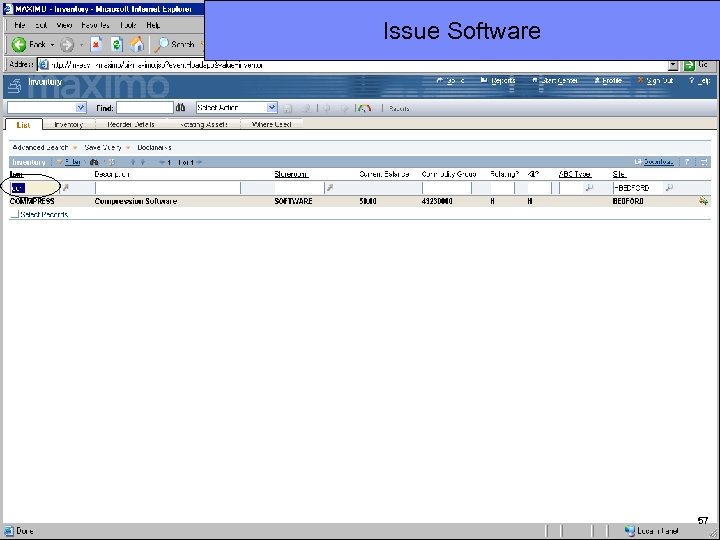The image size is (720, 540).
Task: Open the Select Action dropdown
Action: pos(272,107)
